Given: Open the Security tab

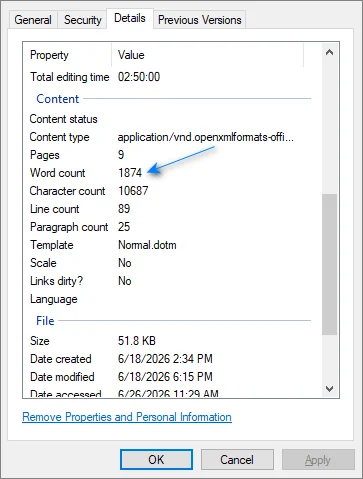Looking at the screenshot, I should click(82, 20).
